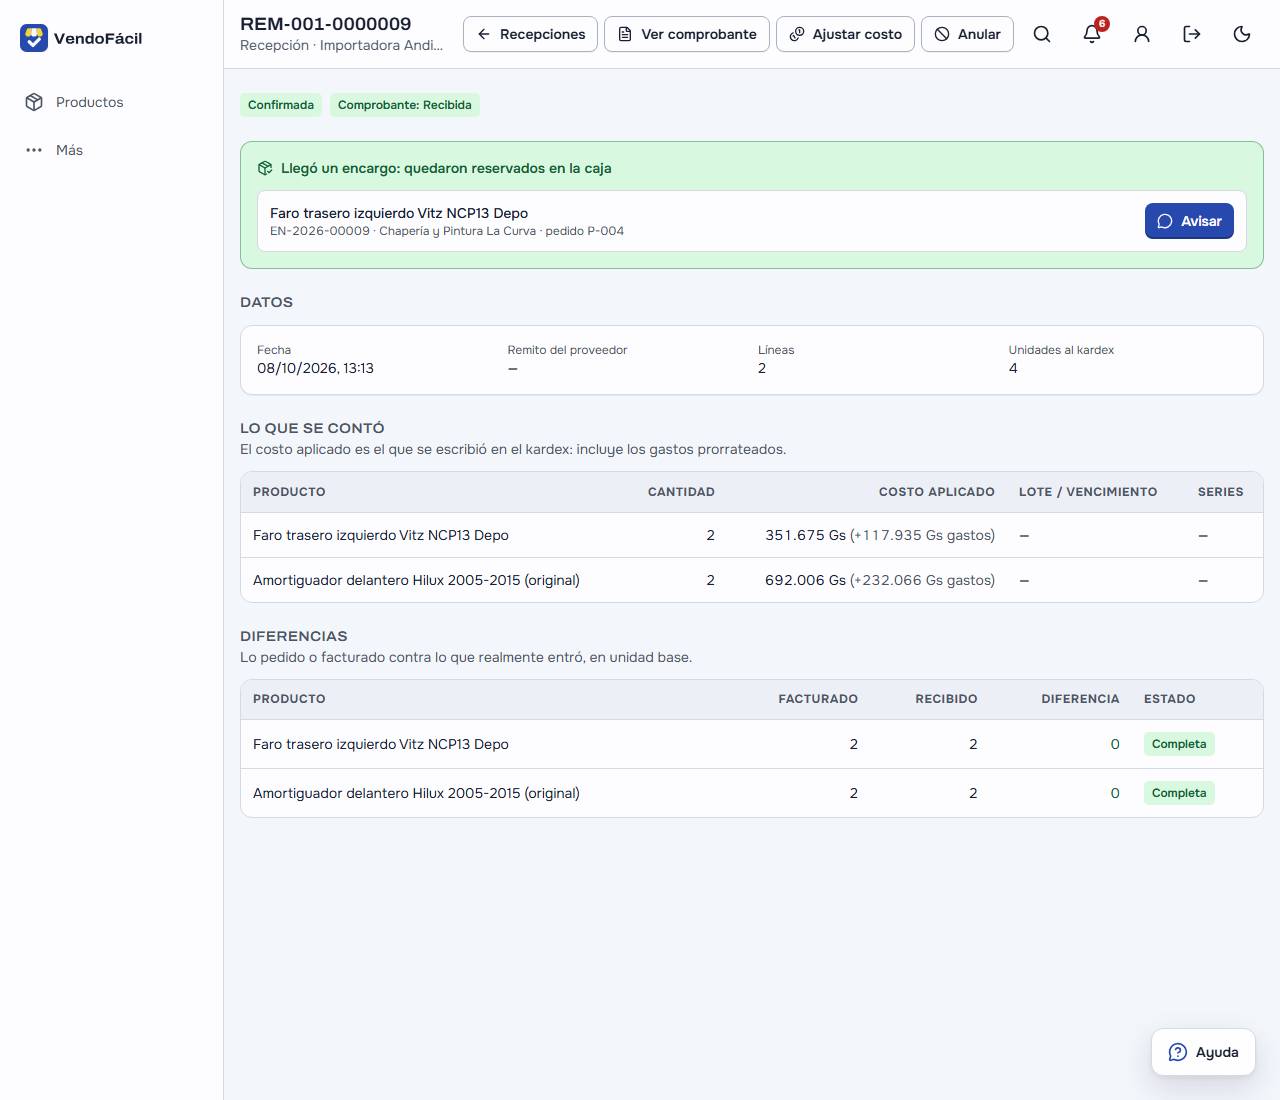Open the search magnifier icon
This screenshot has width=1280, height=1100.
1042,34
